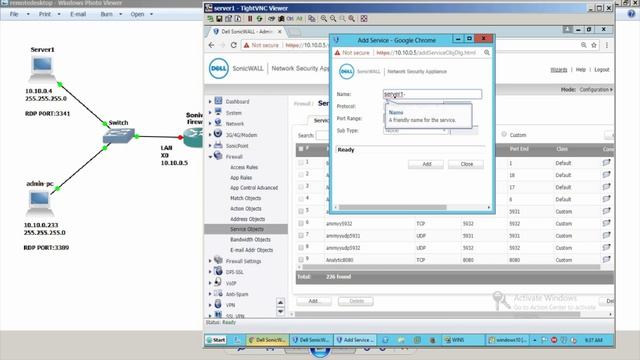Click Add... button below services table
The width and height of the screenshot is (640, 360).
pyautogui.click(x=314, y=301)
